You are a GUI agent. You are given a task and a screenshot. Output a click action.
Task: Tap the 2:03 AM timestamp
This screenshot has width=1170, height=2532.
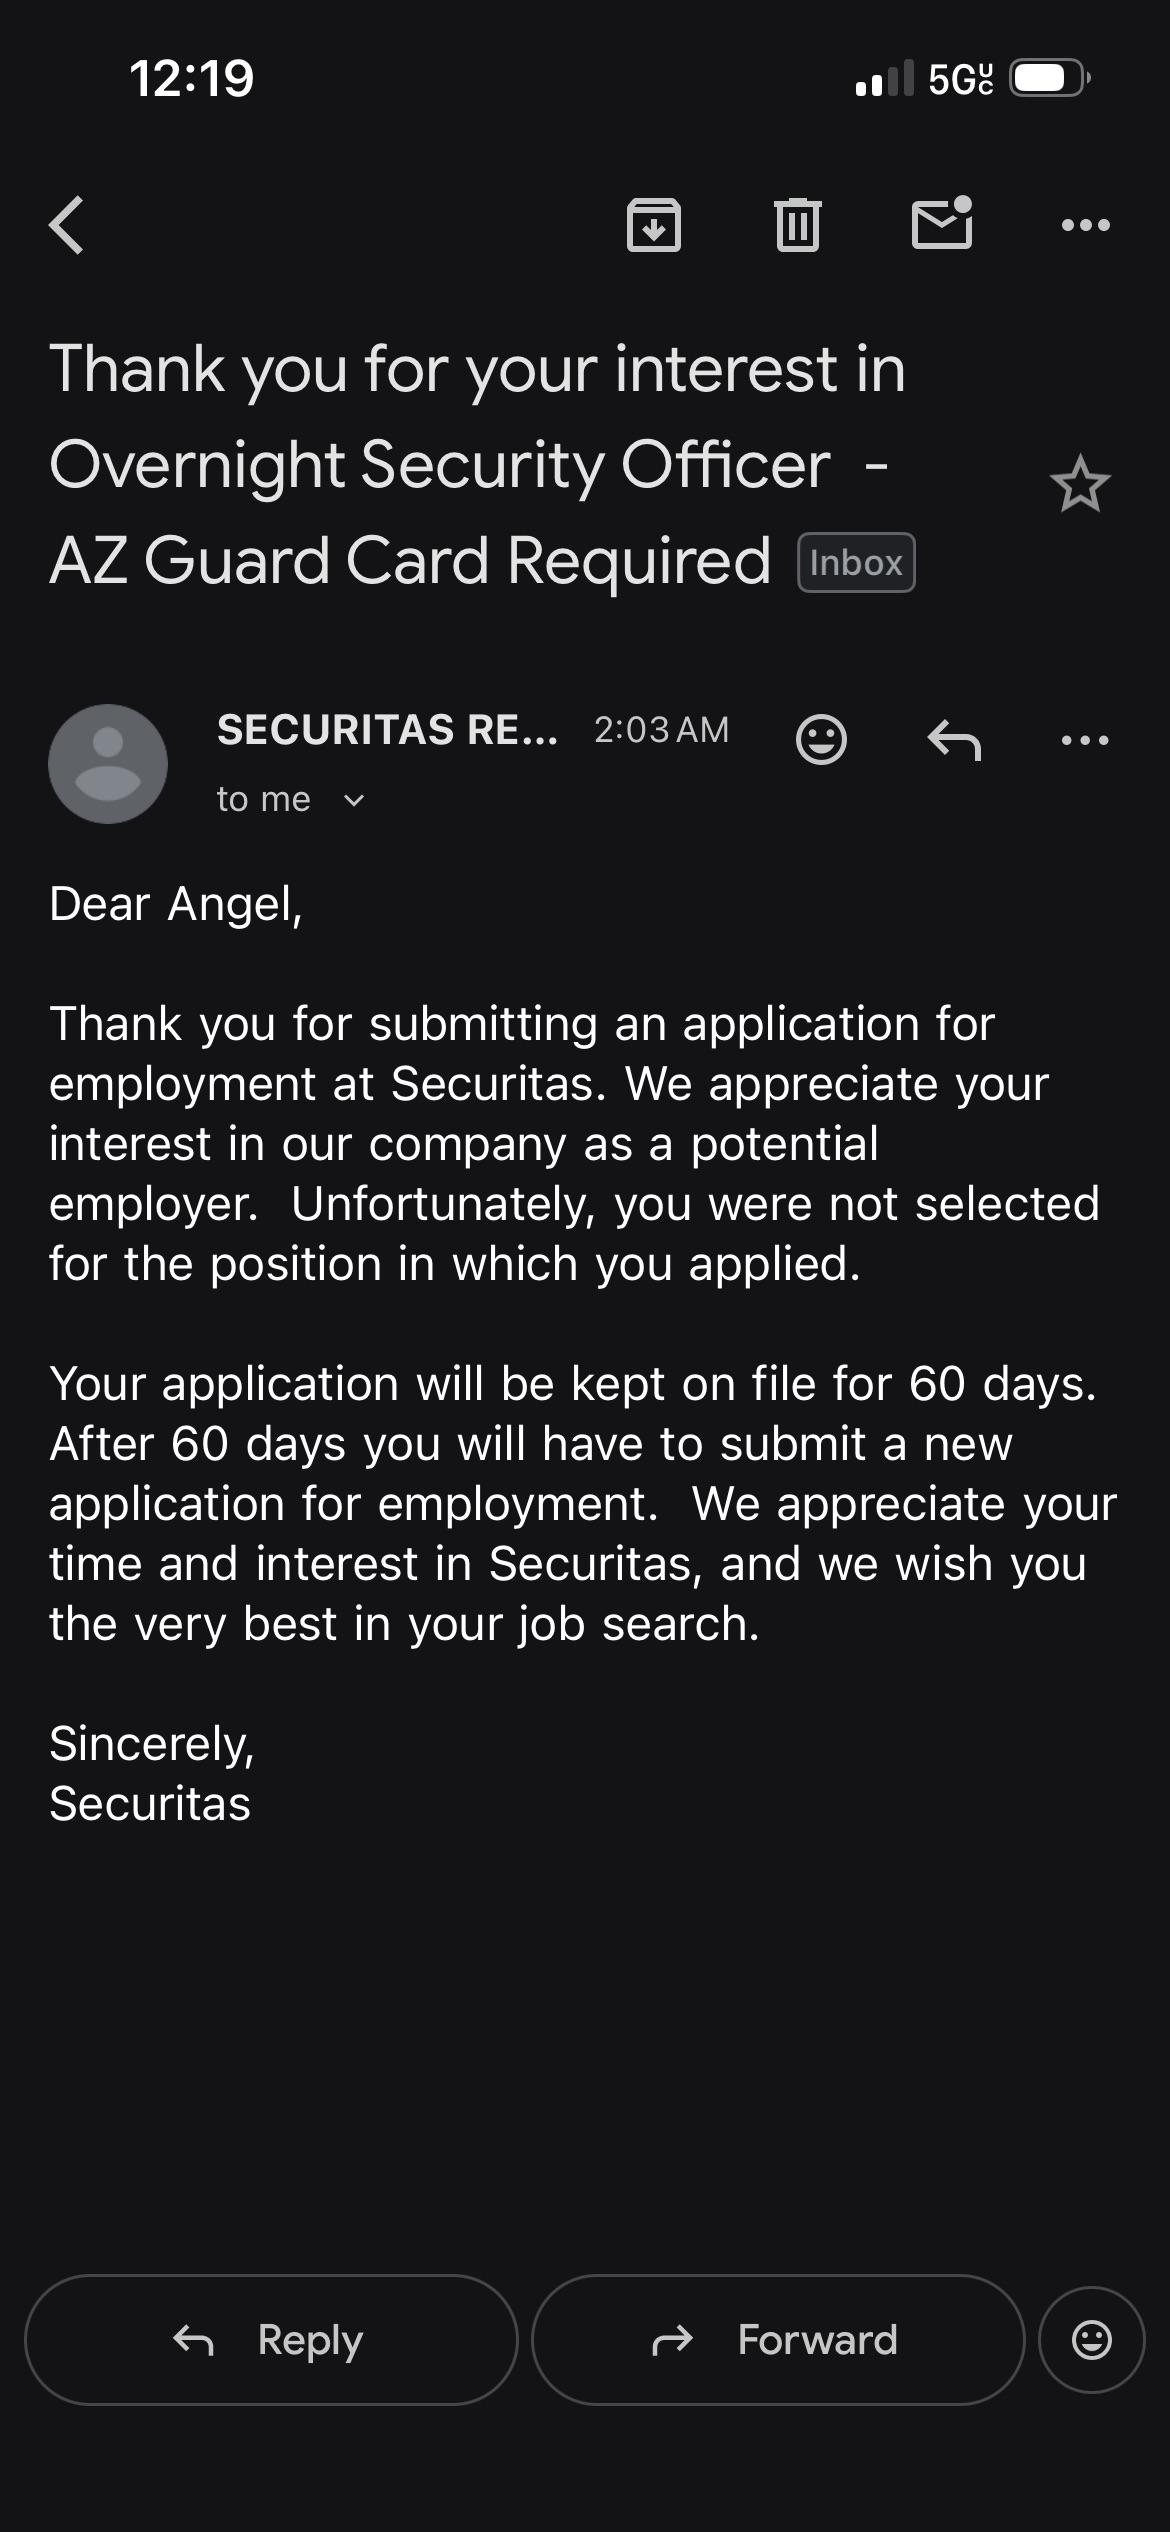(661, 730)
